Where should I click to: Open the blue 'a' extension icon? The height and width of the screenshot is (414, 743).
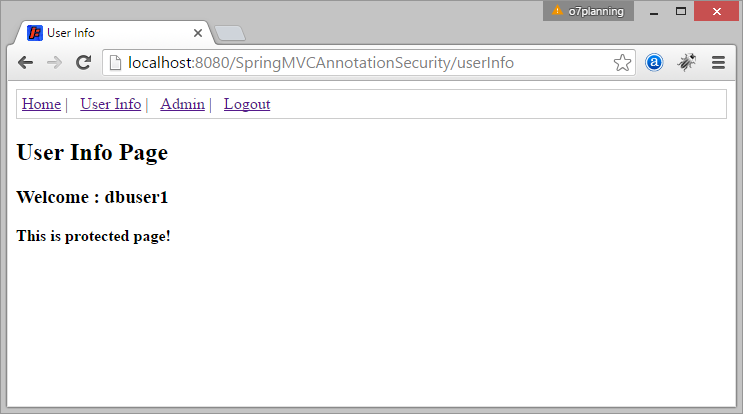pyautogui.click(x=654, y=63)
